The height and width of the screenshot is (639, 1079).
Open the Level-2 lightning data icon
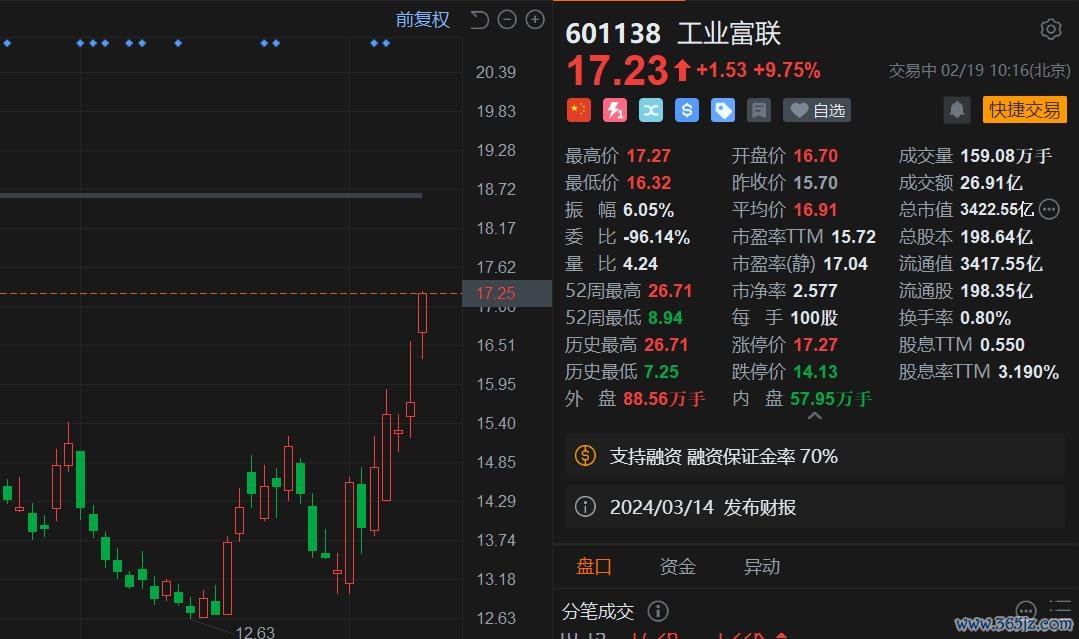tap(614, 110)
